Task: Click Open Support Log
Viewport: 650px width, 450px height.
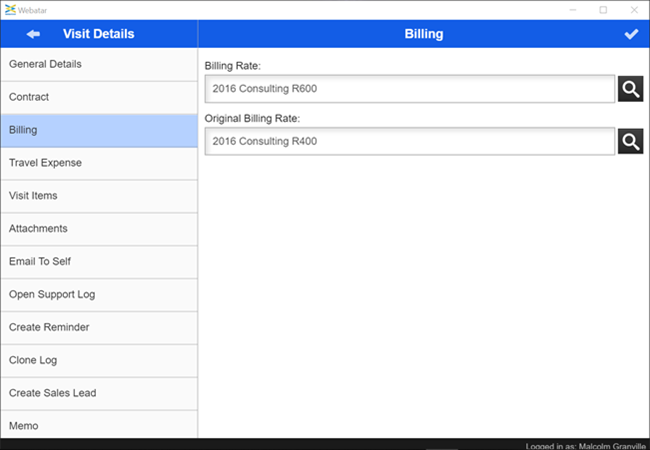Action: (x=99, y=295)
